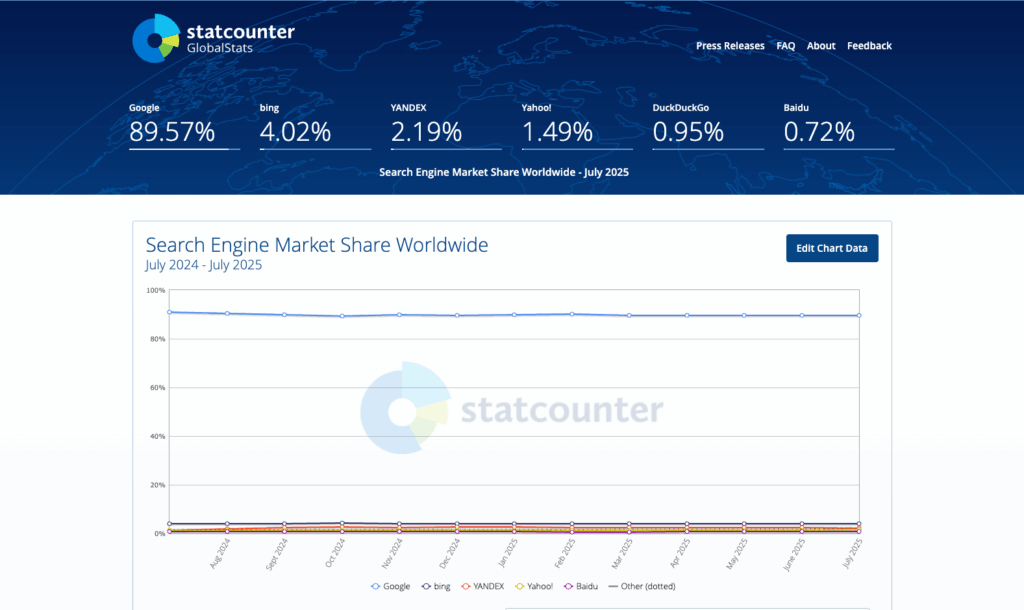Click the Mar 2025 x-axis label
1024x610 pixels.
622,554
